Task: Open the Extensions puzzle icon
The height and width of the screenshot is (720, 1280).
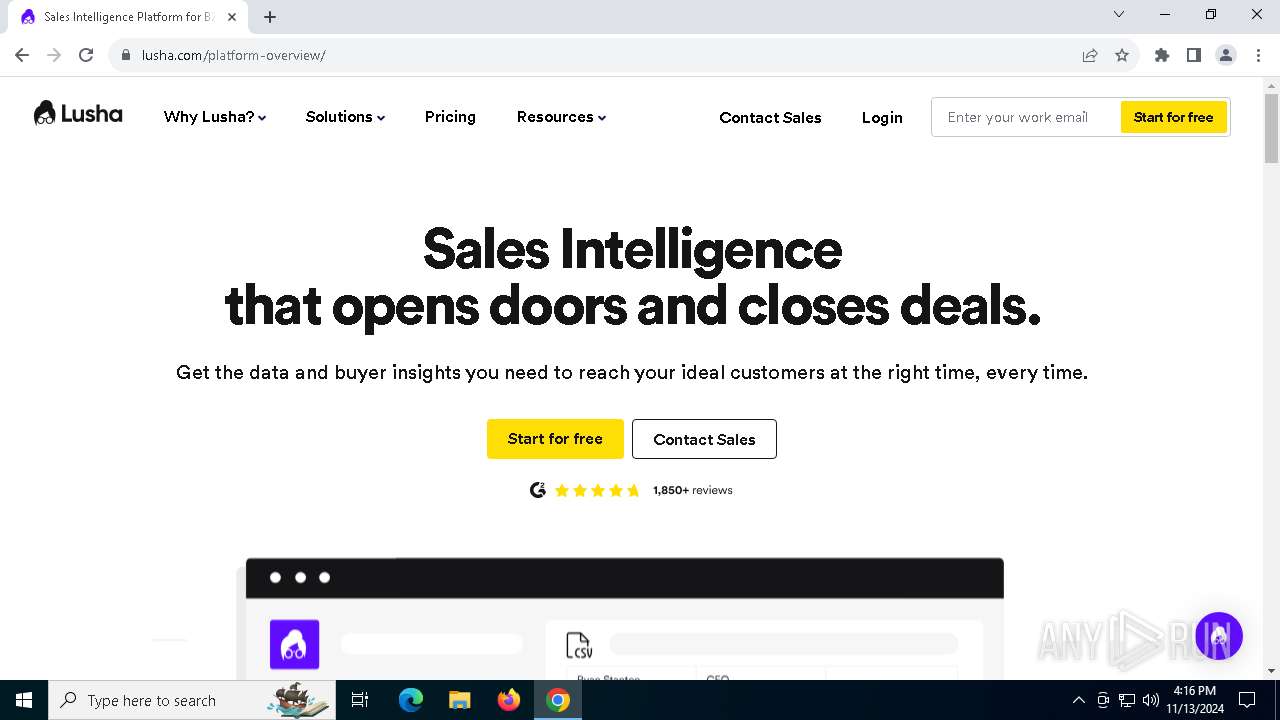Action: 1162,55
